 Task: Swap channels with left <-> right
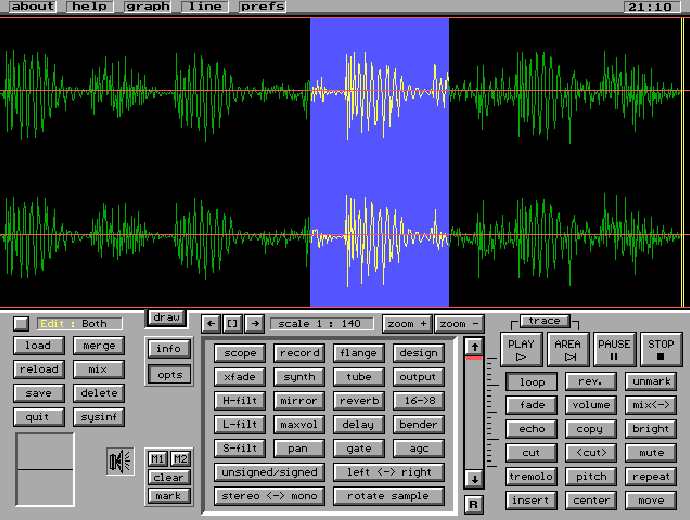(x=389, y=472)
